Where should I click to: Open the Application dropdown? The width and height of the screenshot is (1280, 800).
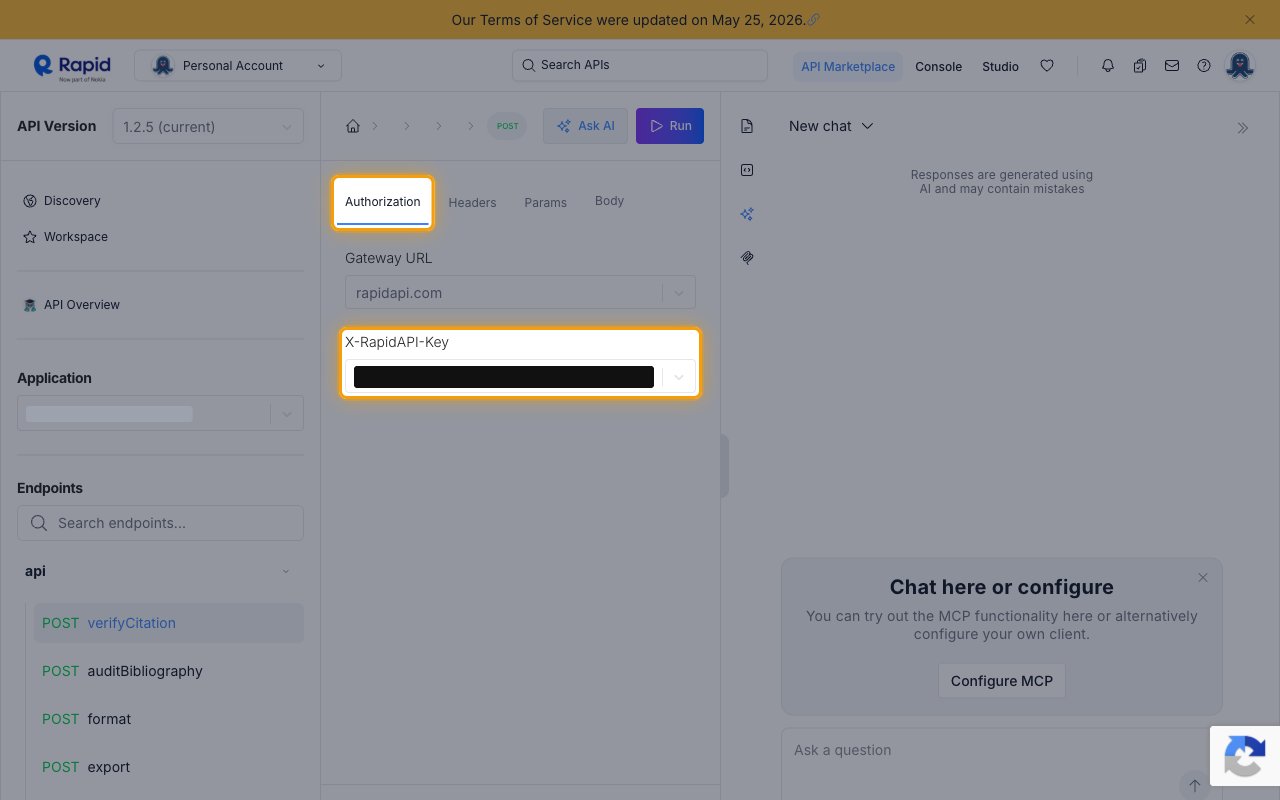[x=160, y=414]
